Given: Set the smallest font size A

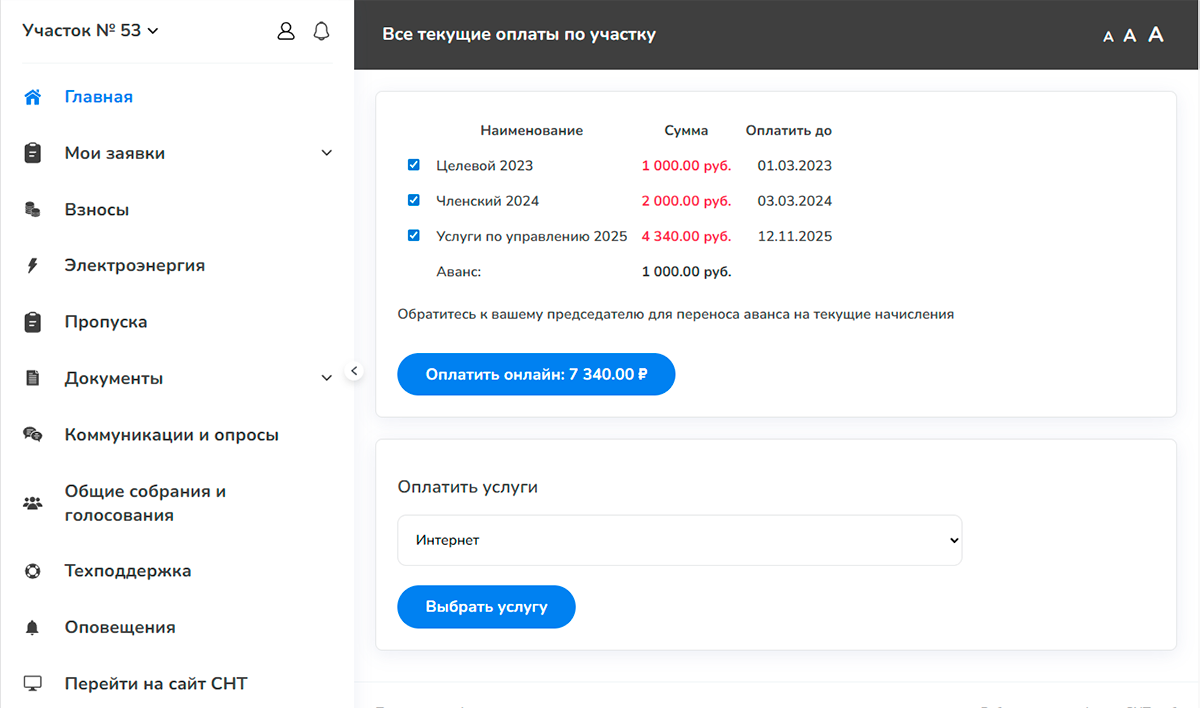Looking at the screenshot, I should (1108, 37).
